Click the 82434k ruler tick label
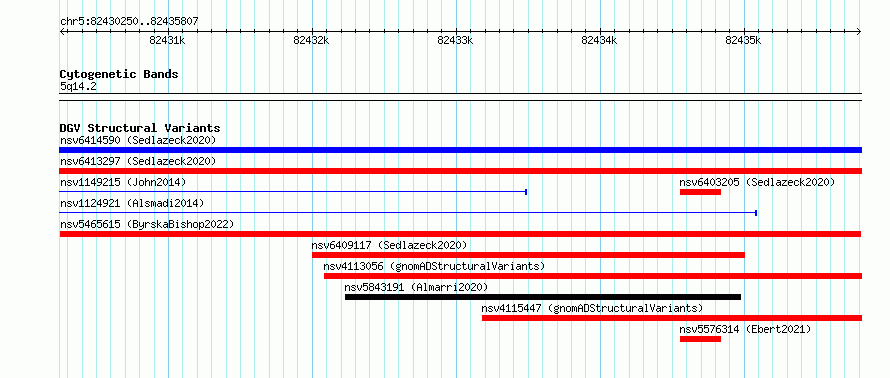The width and height of the screenshot is (890, 378). [599, 40]
